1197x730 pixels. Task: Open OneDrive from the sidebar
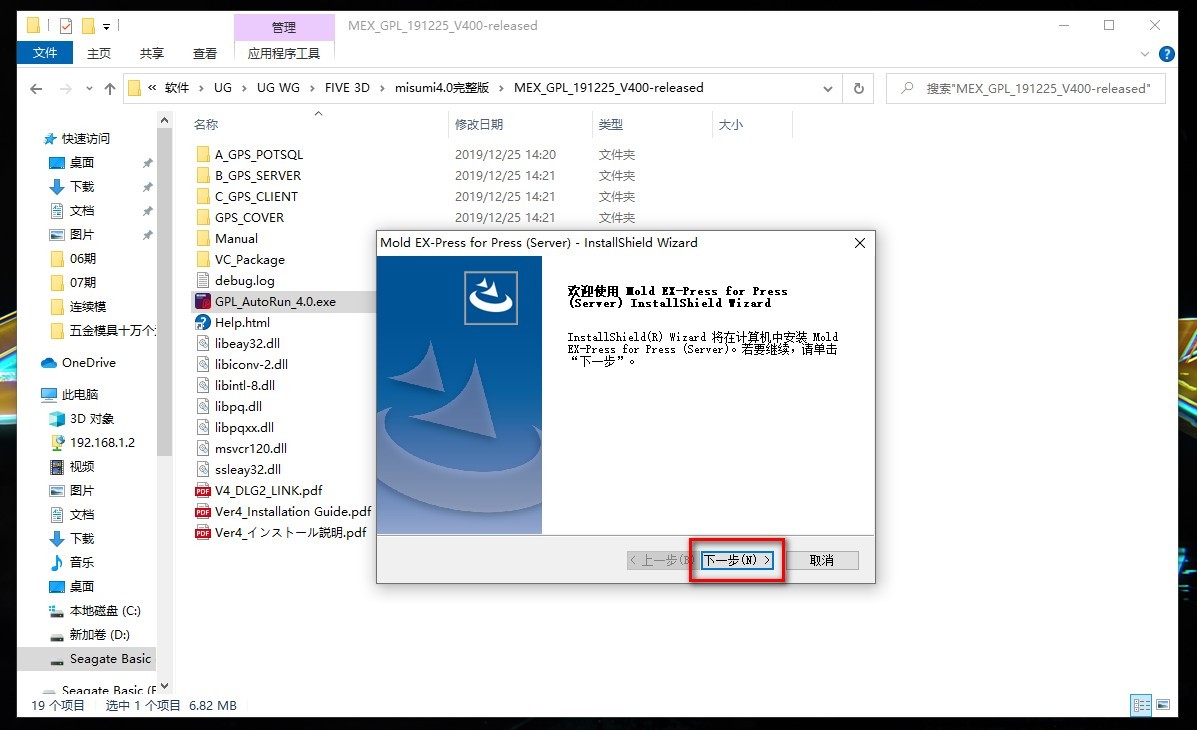86,362
